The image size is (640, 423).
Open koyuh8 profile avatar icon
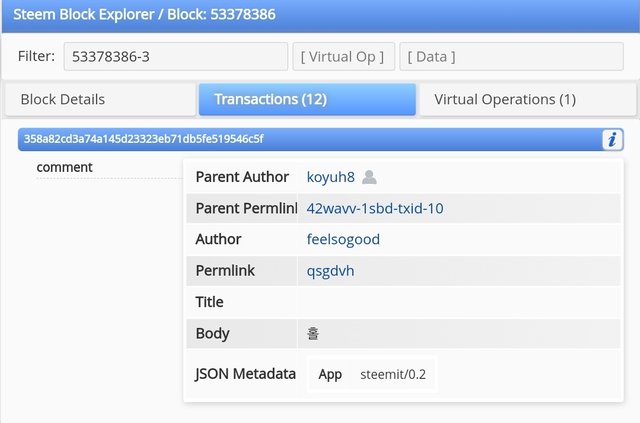[x=369, y=177]
